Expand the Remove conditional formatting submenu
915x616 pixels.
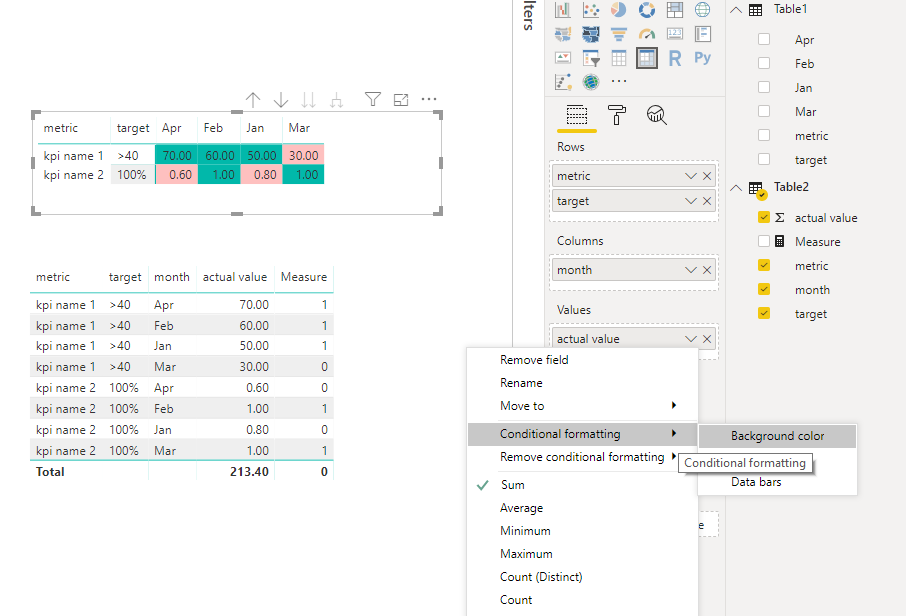pyautogui.click(x=582, y=457)
